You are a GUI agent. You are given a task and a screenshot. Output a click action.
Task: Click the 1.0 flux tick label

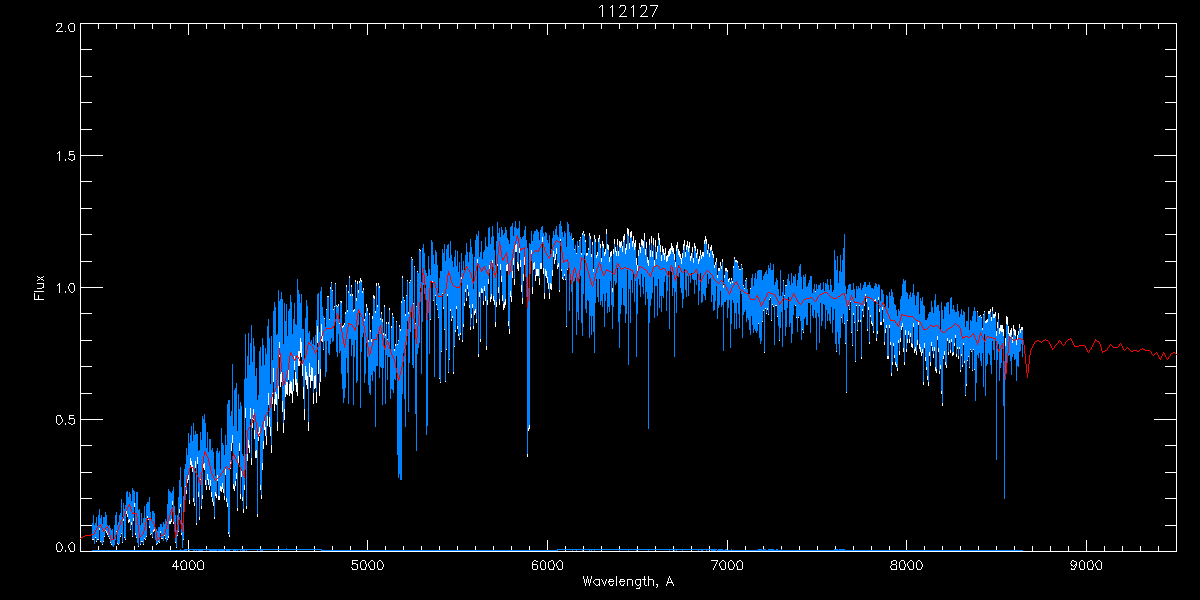pyautogui.click(x=63, y=288)
